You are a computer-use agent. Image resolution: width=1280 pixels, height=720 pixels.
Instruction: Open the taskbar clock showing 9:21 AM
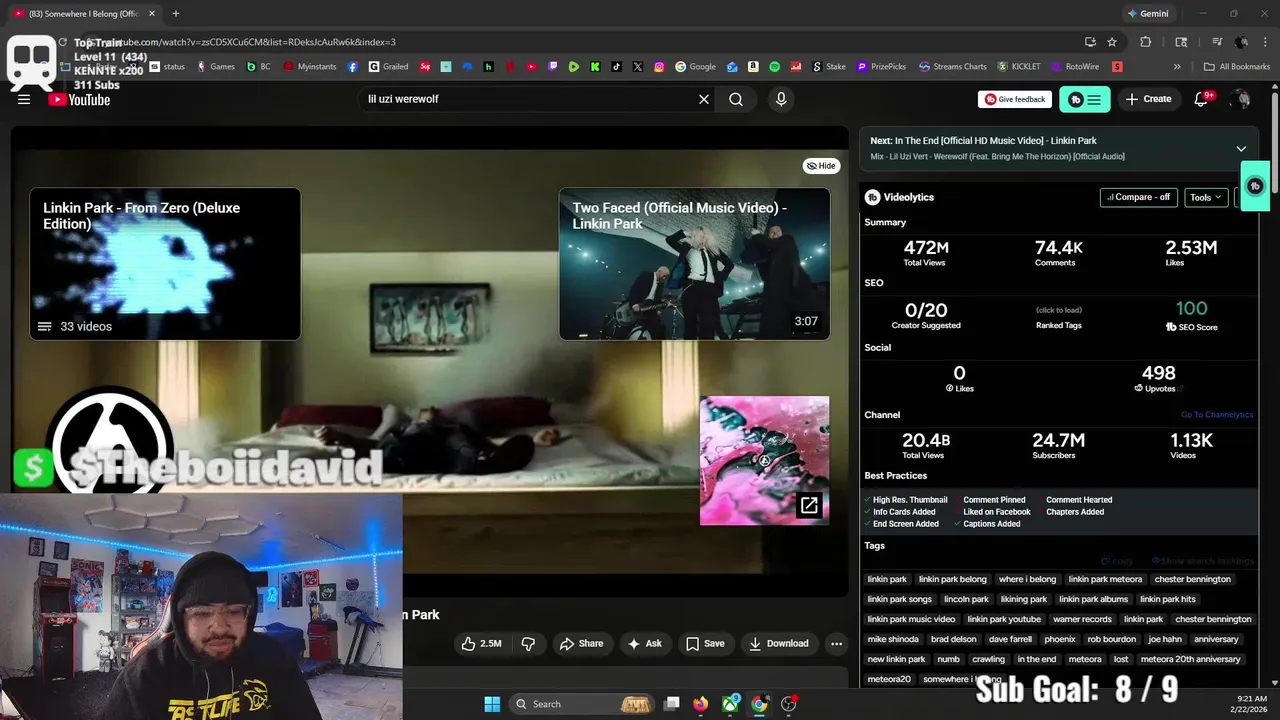pos(1251,704)
